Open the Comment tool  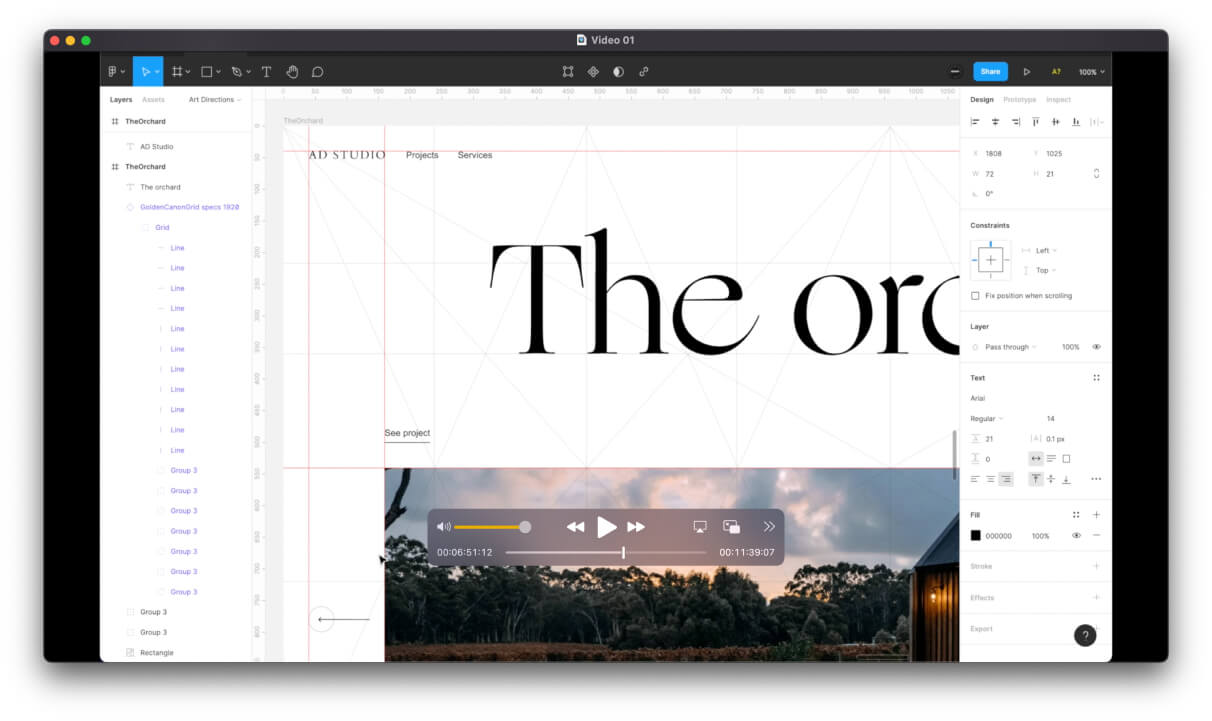(318, 71)
